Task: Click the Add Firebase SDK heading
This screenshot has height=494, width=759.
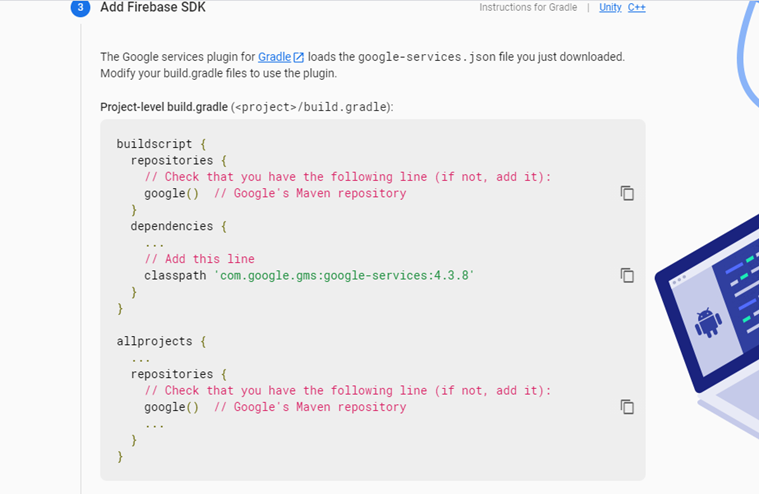Action: click(x=153, y=7)
